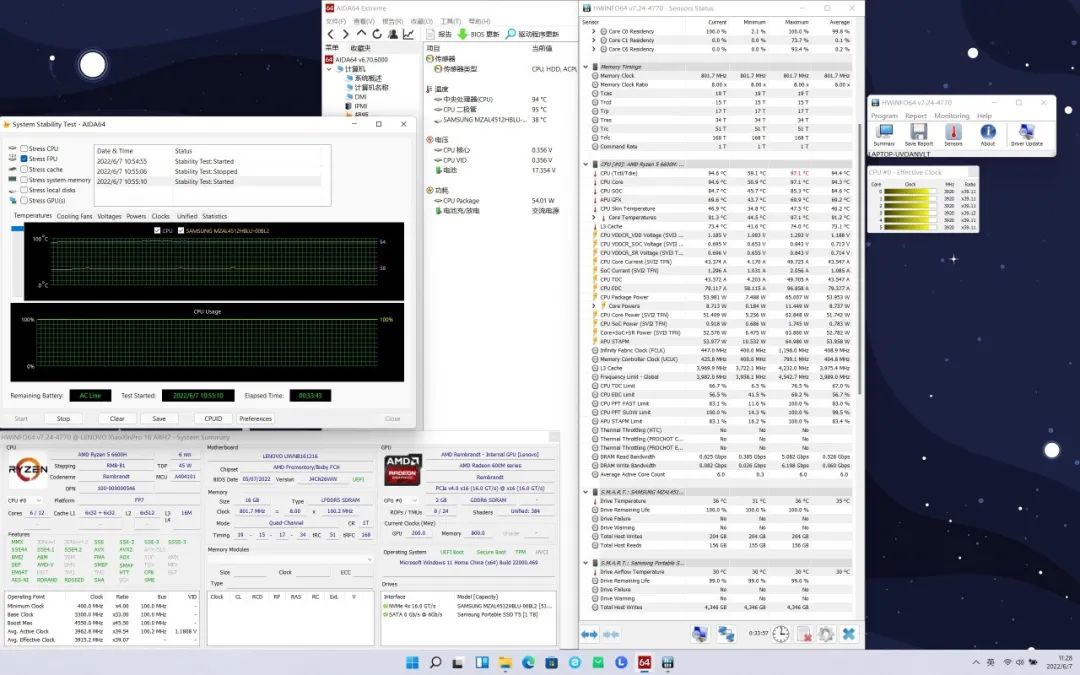Click the refresh icon in AIDA64 toolbar
The height and width of the screenshot is (675, 1080).
click(377, 34)
